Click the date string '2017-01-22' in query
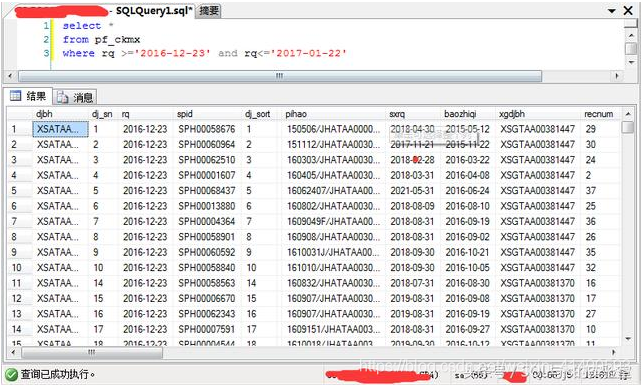The width and height of the screenshot is (641, 385). [308, 53]
